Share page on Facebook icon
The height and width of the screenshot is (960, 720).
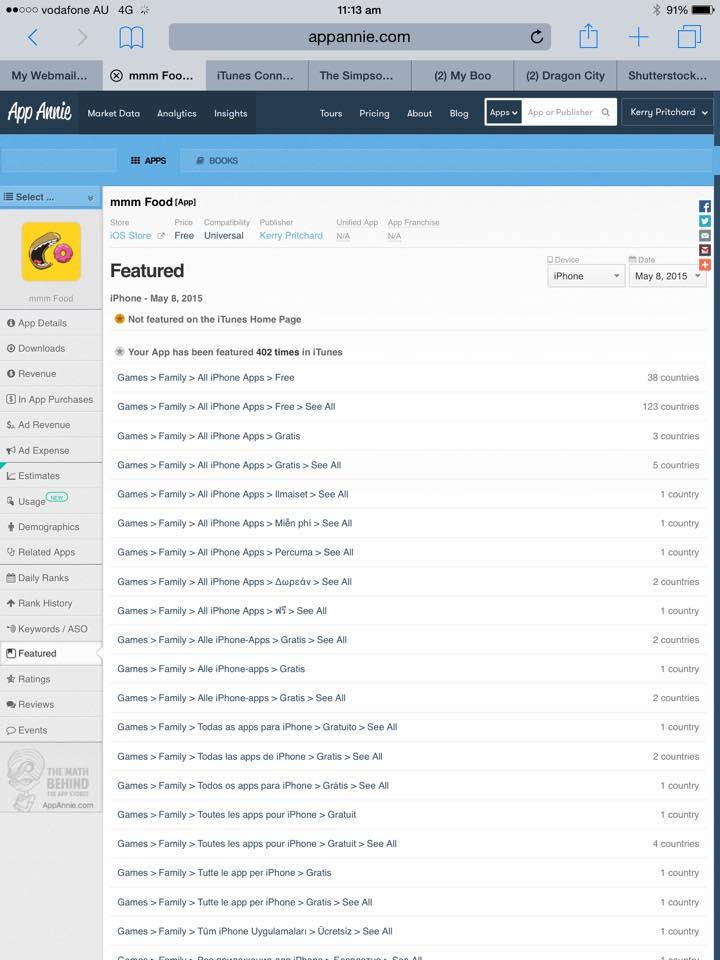705,206
